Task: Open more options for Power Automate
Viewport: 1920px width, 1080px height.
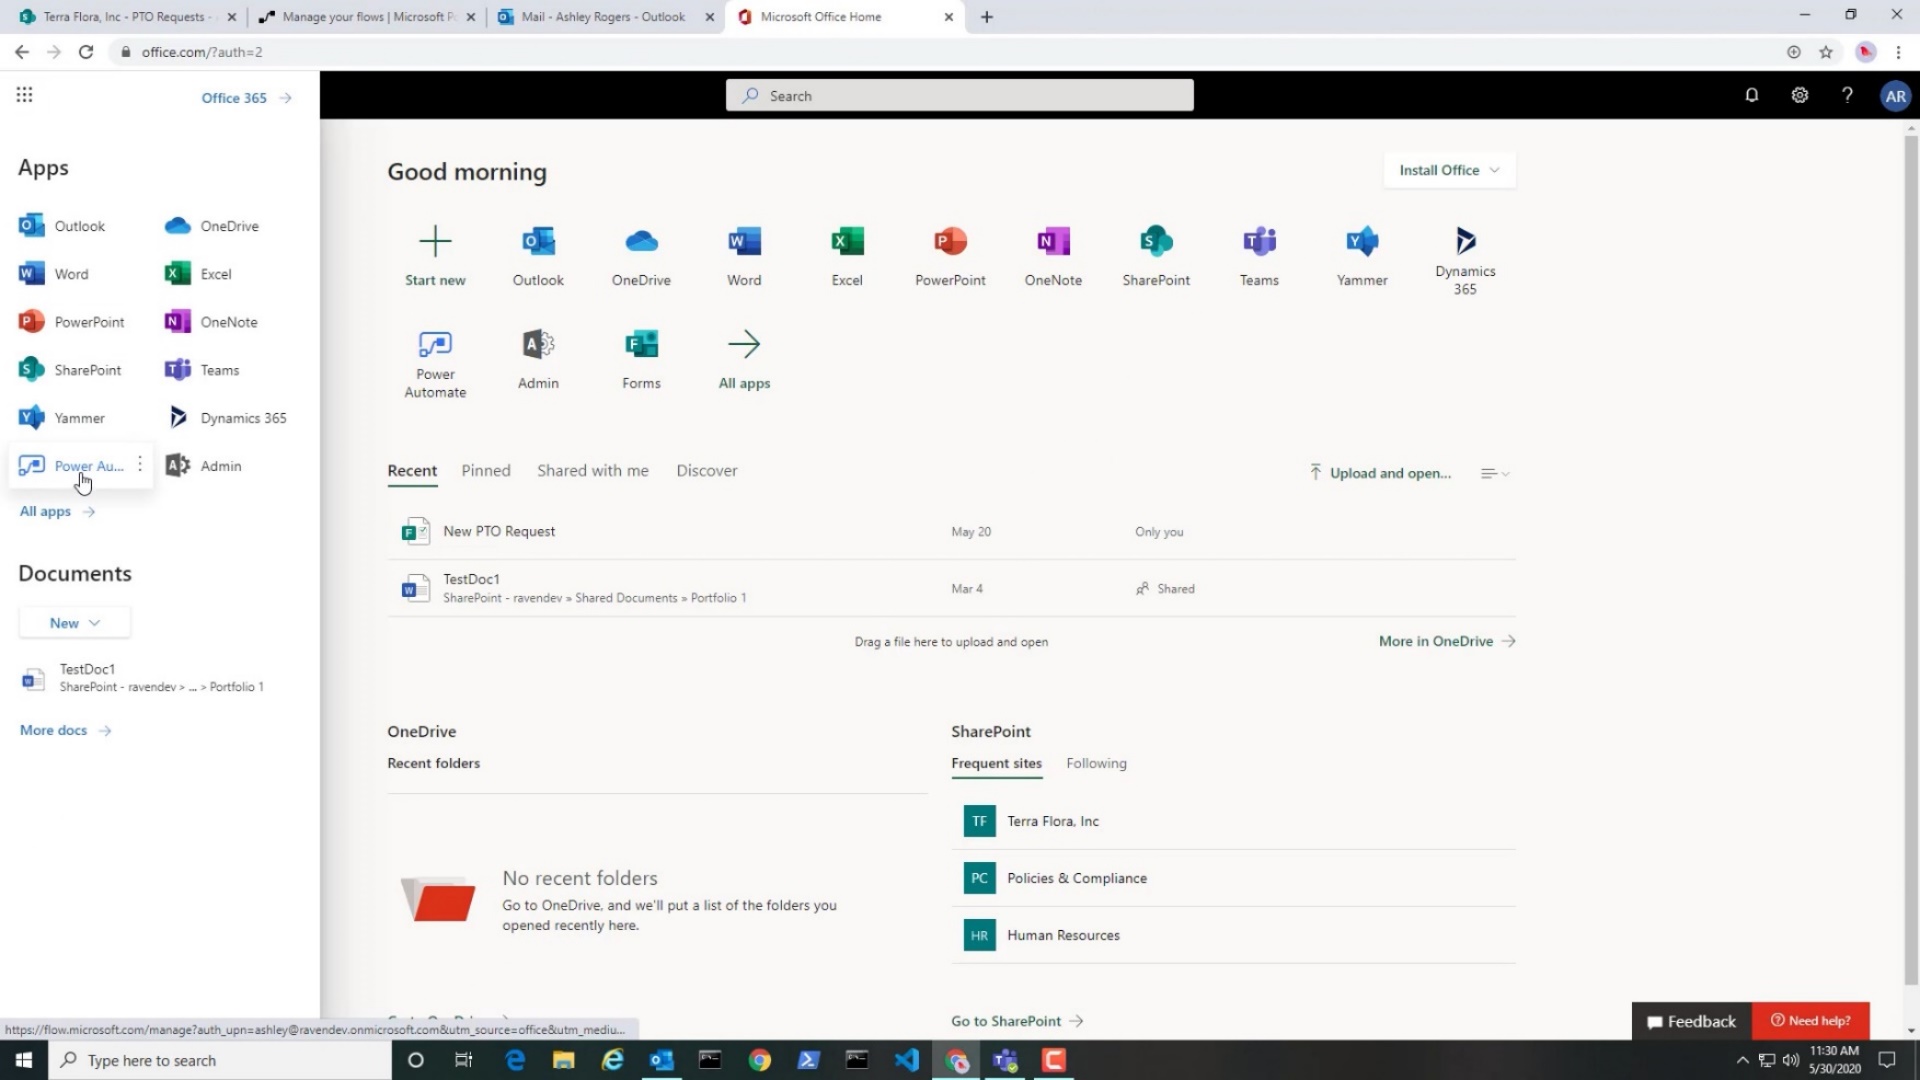Action: (x=140, y=464)
